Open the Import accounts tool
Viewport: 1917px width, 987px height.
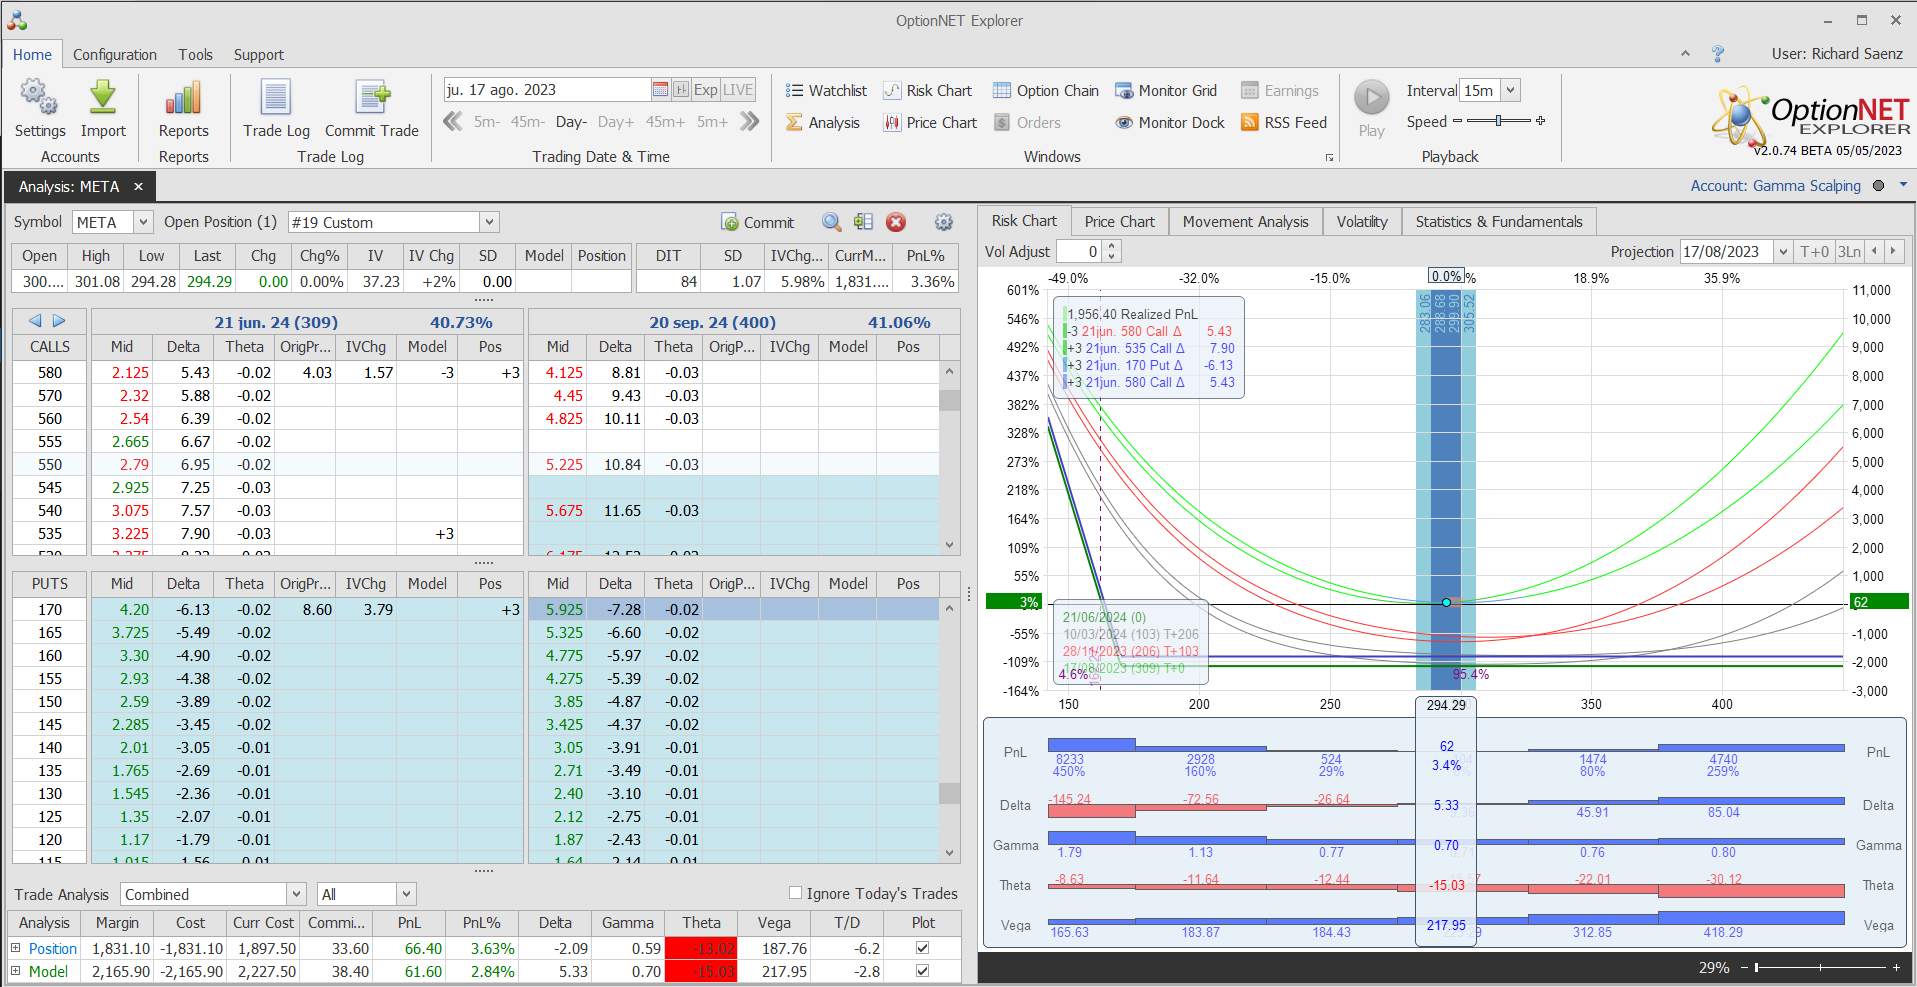pos(103,109)
